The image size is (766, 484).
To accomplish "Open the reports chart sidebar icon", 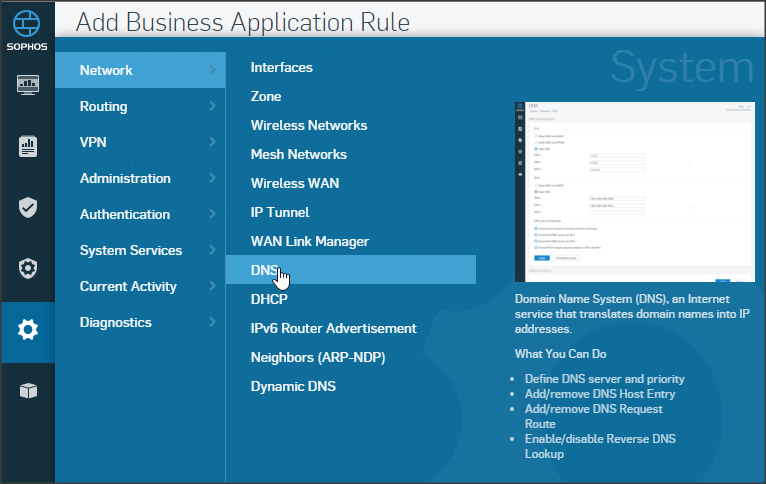I will coord(28,147).
